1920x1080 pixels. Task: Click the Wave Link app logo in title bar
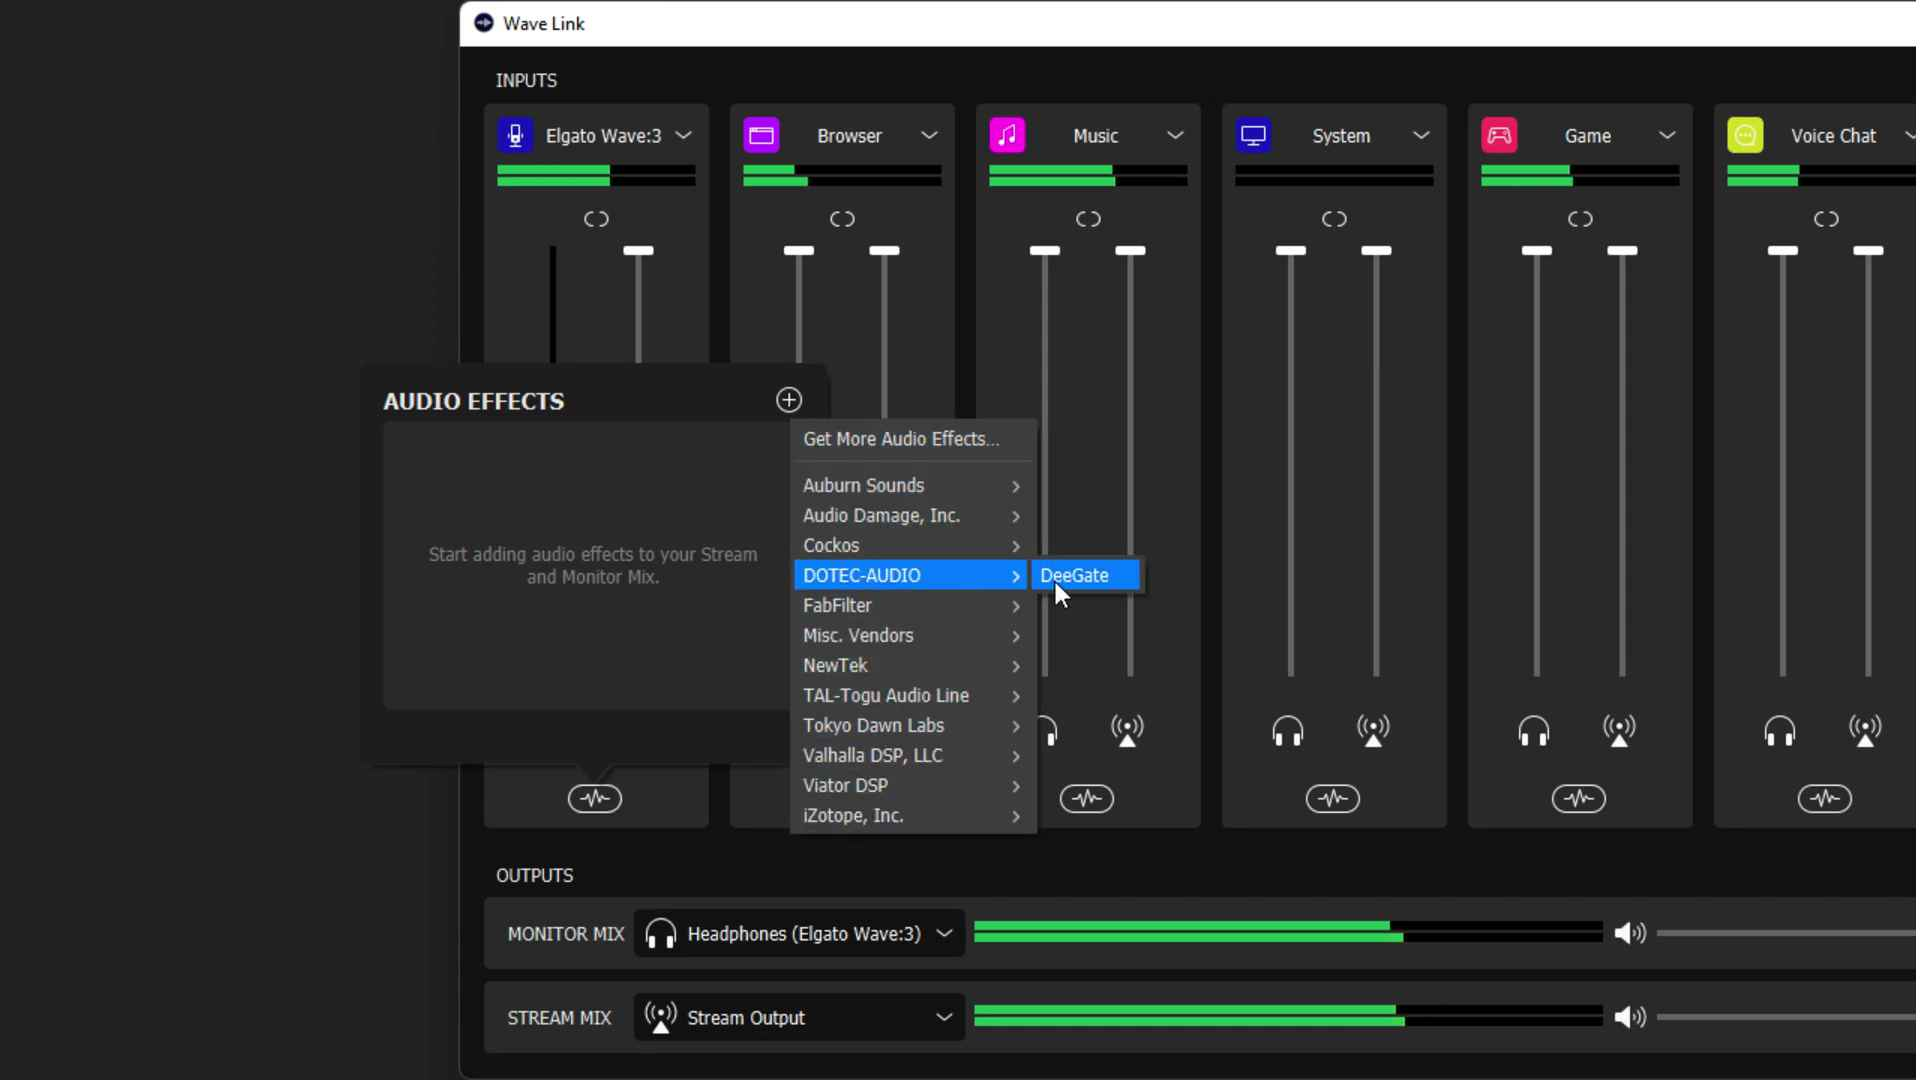pyautogui.click(x=484, y=23)
